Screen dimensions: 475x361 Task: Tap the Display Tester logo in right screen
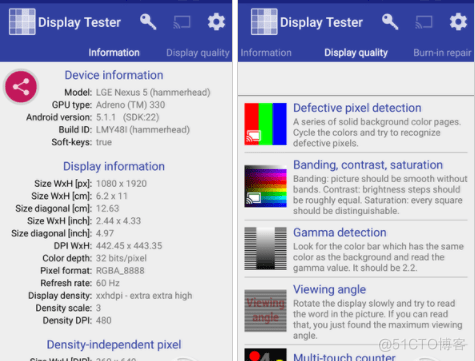click(x=264, y=22)
